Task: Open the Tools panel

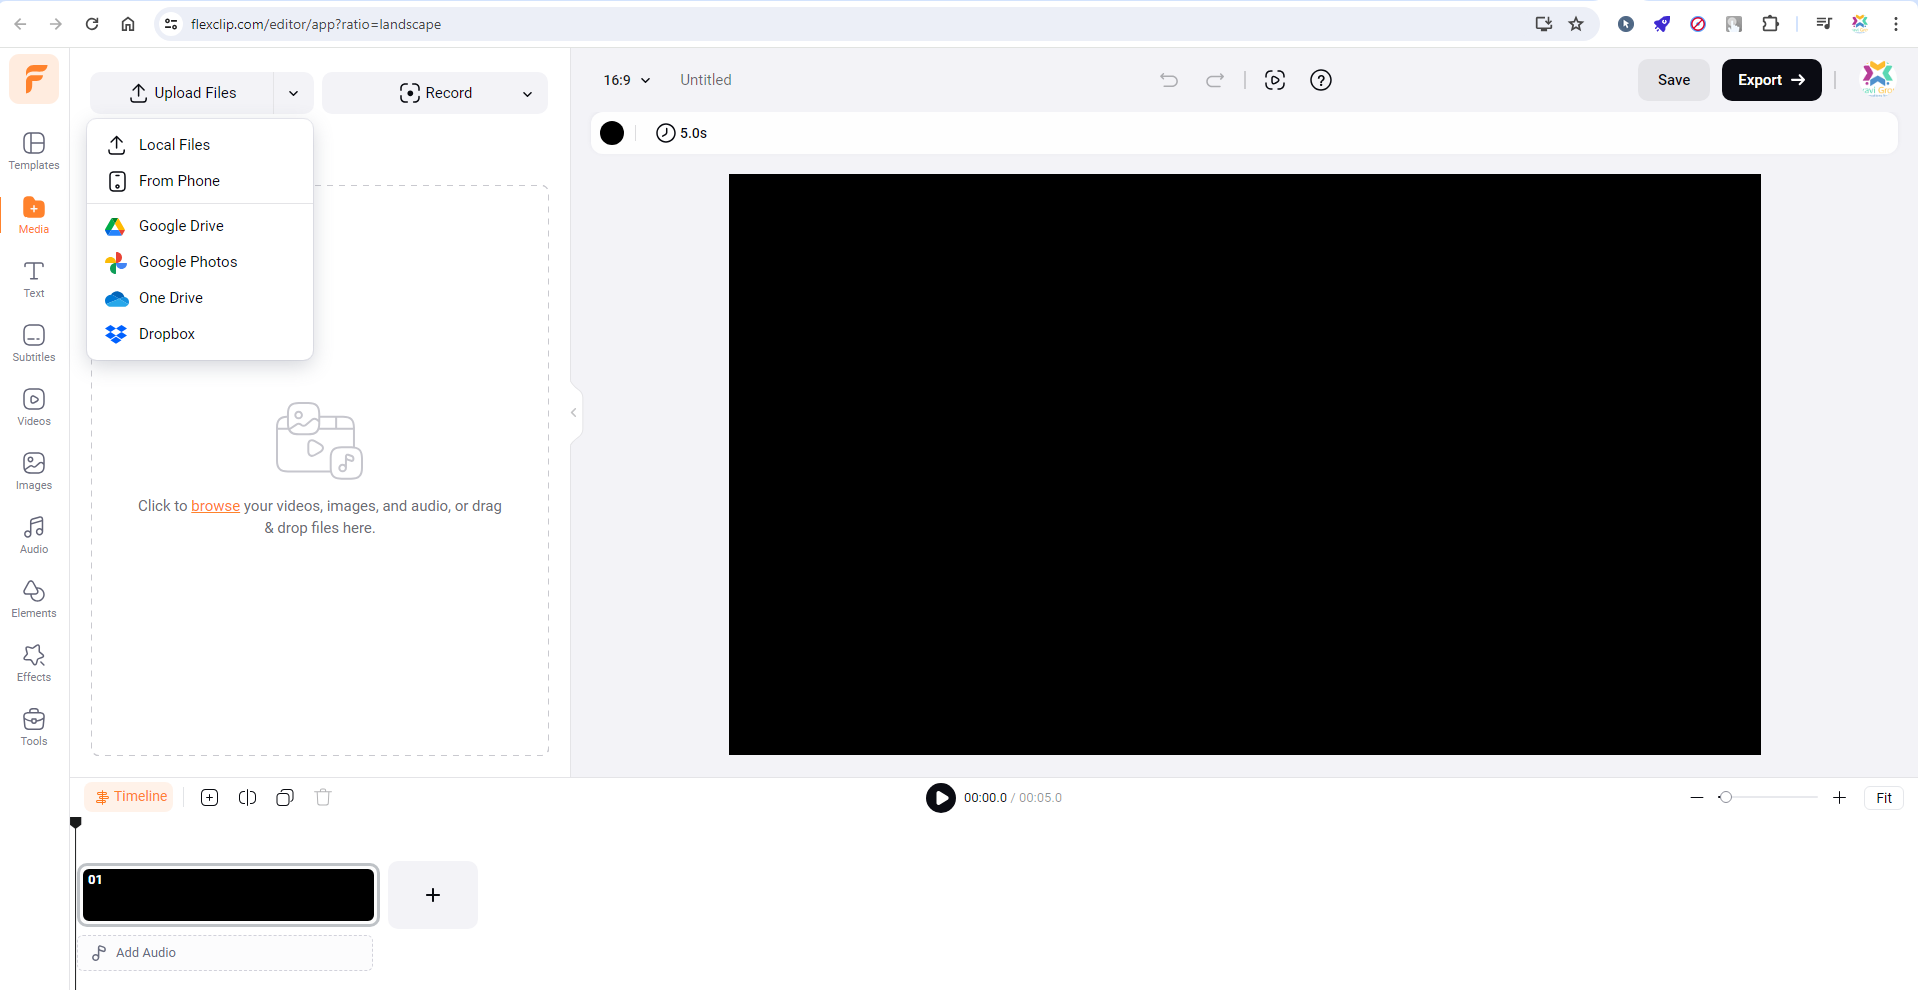Action: pos(33,727)
